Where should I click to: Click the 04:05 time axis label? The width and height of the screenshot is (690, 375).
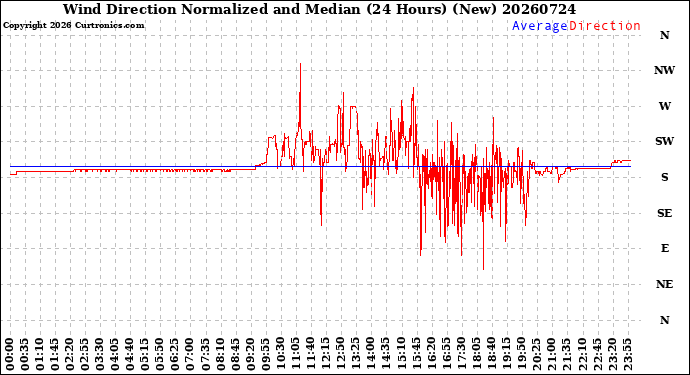click(x=115, y=354)
